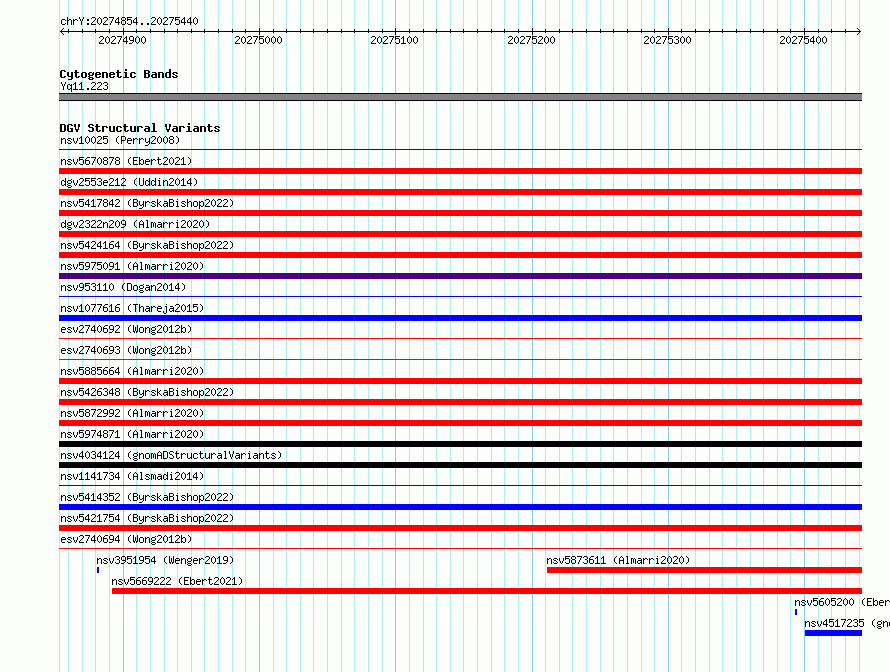This screenshot has height=672, width=890.
Task: Select the dgv2553e212 (Uddin2014) label
Action: (129, 182)
